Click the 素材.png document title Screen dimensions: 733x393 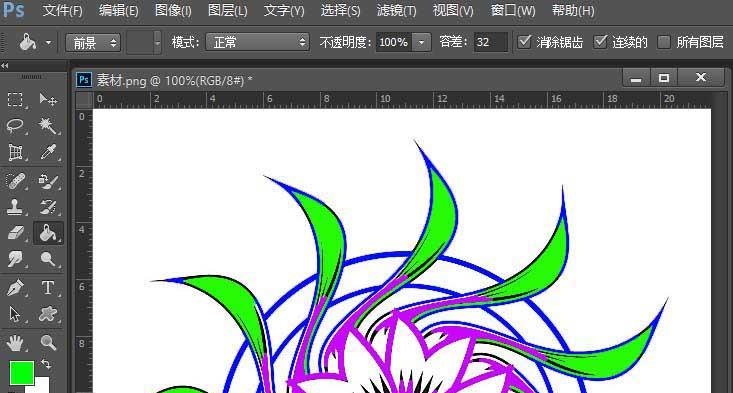(x=174, y=80)
